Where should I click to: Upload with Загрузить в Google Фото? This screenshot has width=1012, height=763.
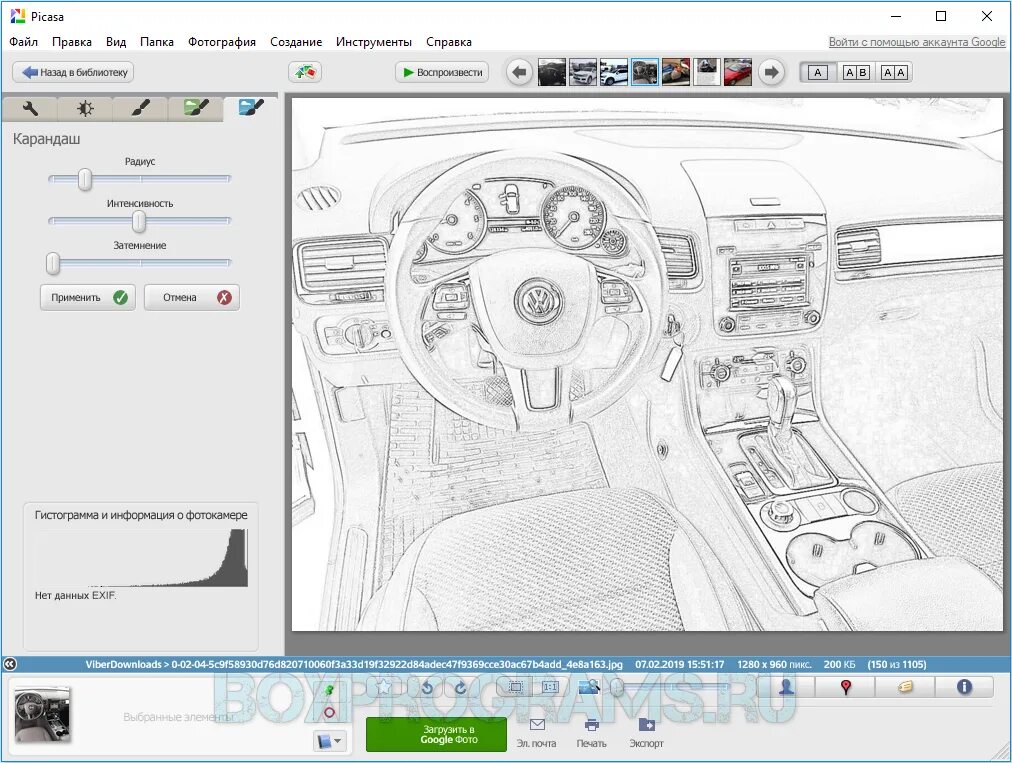[436, 734]
